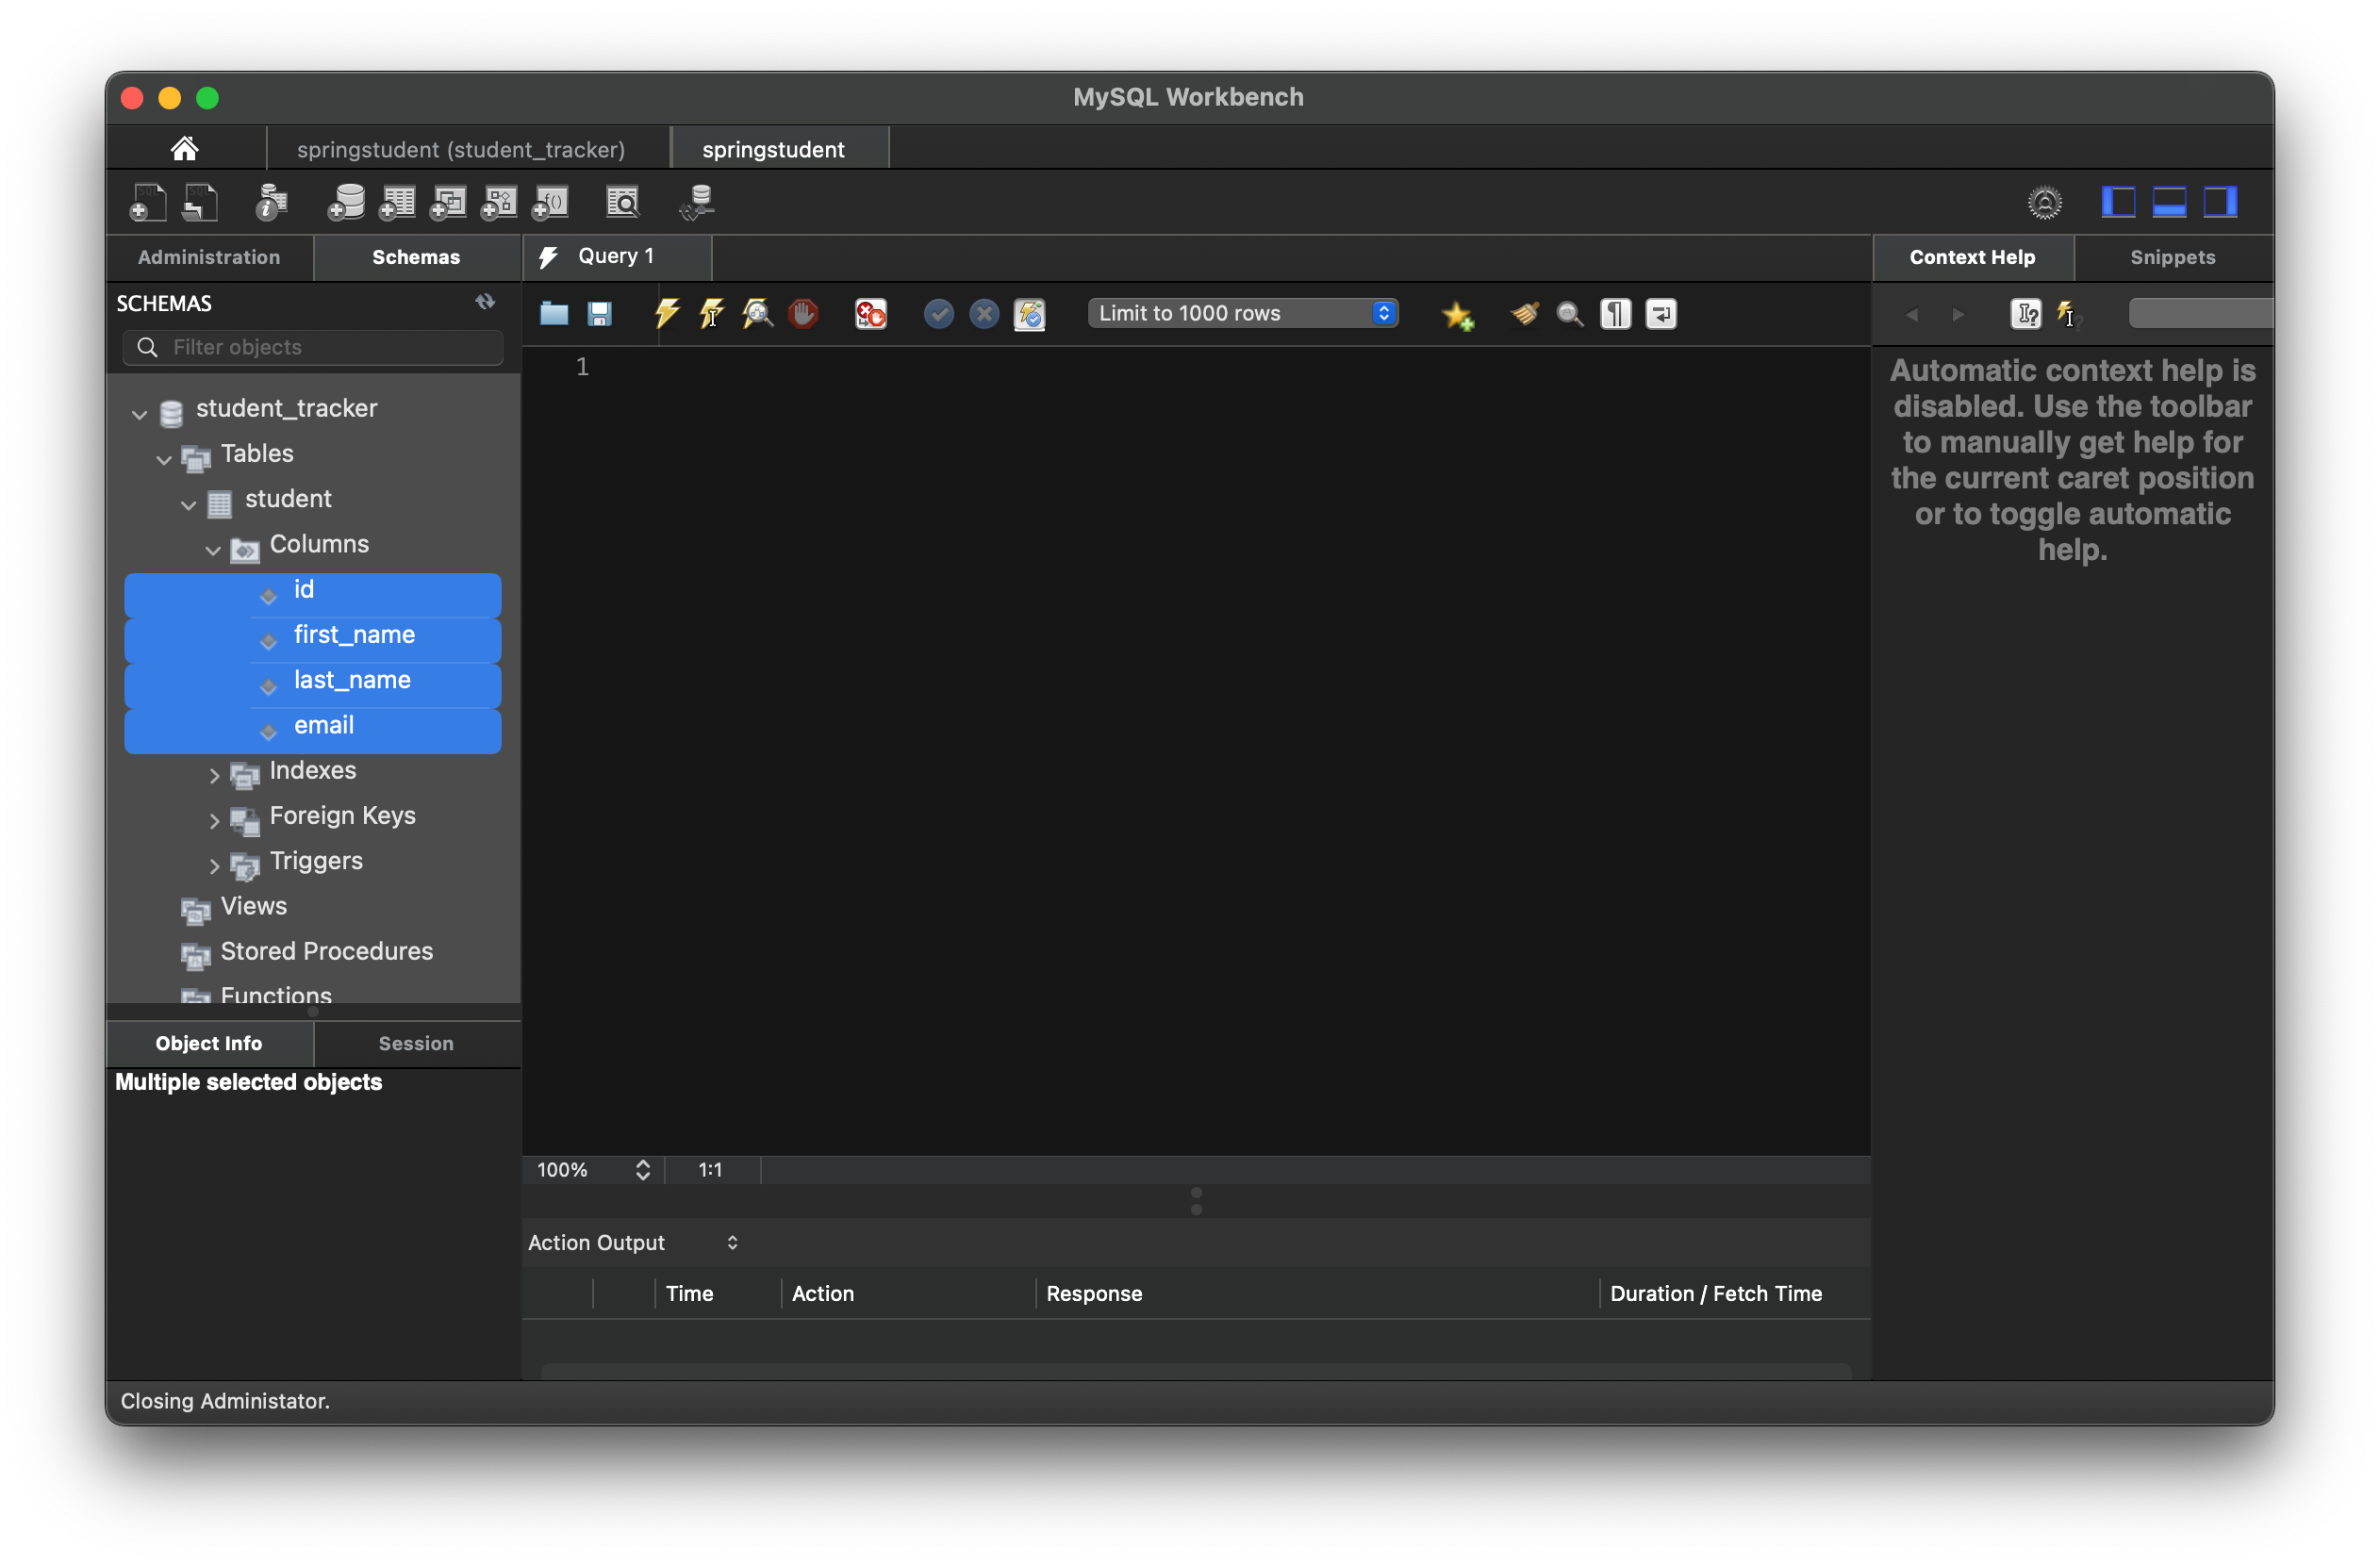Click the Execute query lightning bolt icon

coord(666,313)
